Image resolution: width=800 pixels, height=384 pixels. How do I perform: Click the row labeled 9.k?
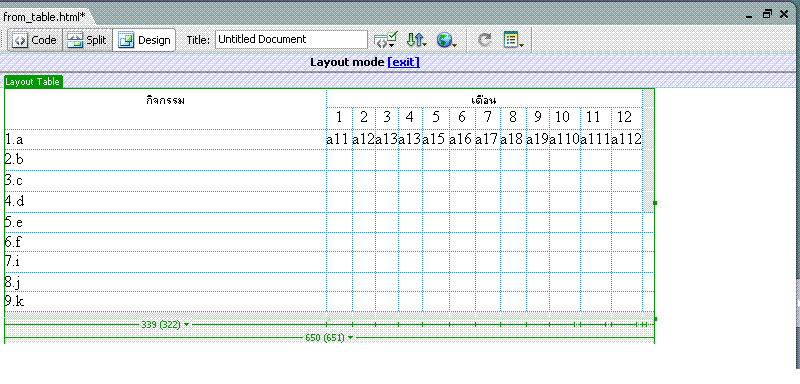coord(165,301)
